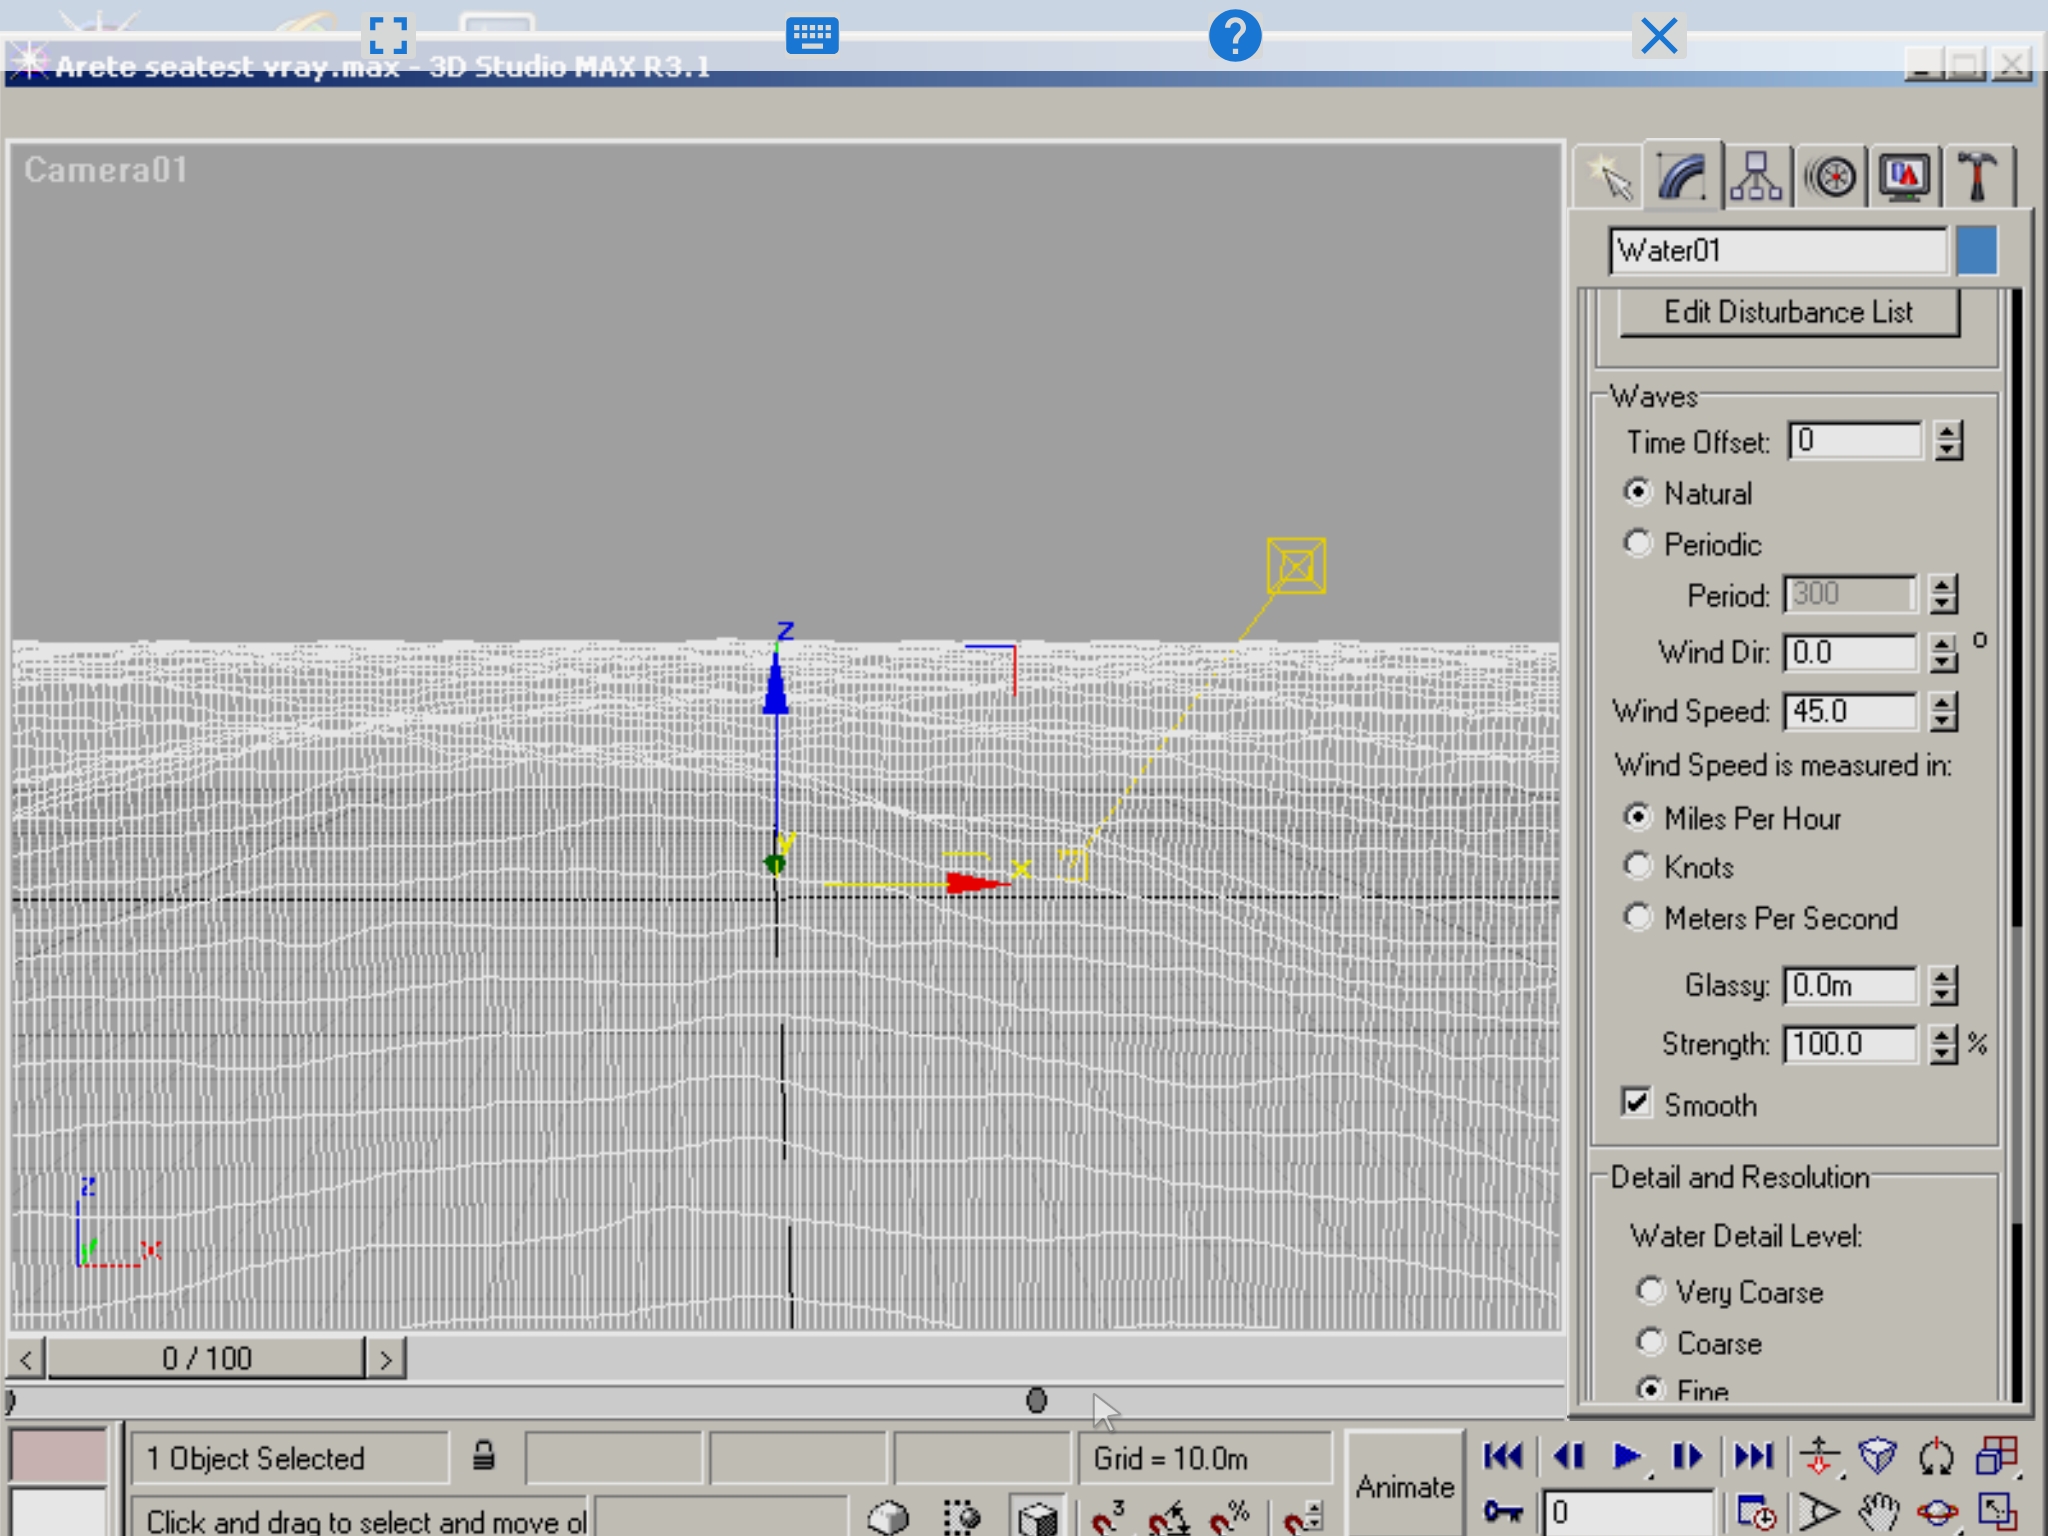
Task: Click the selection lock padlock icon
Action: tap(484, 1456)
